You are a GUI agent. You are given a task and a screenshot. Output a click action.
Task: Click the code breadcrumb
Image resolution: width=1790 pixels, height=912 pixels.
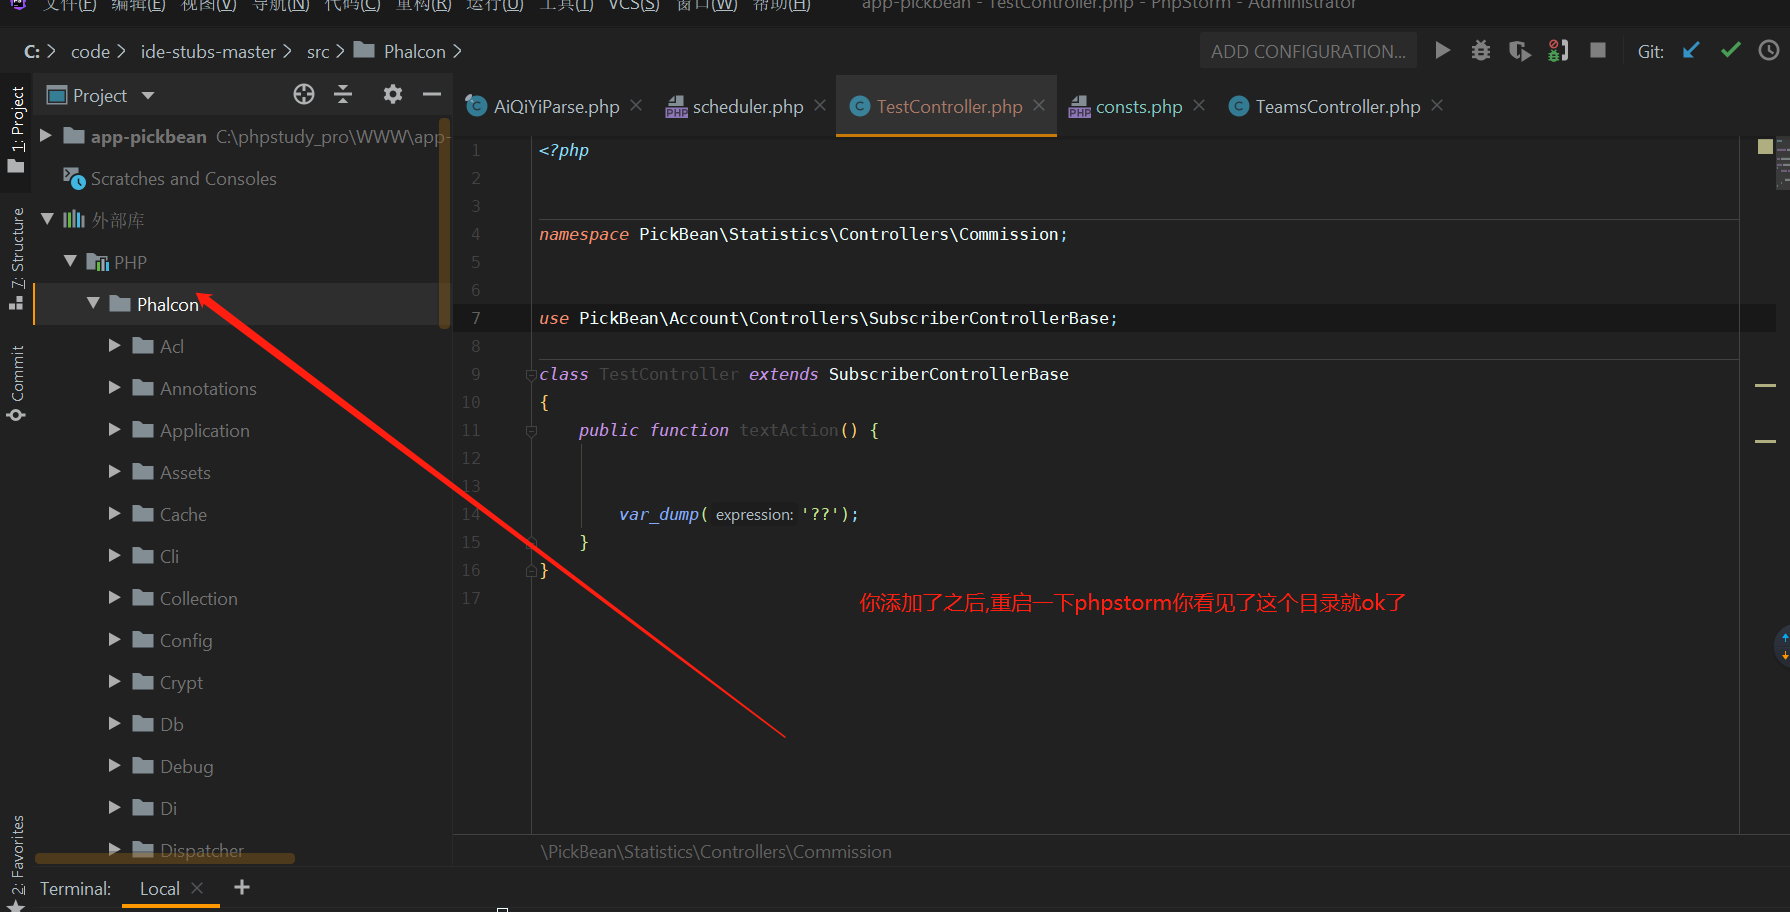[90, 51]
